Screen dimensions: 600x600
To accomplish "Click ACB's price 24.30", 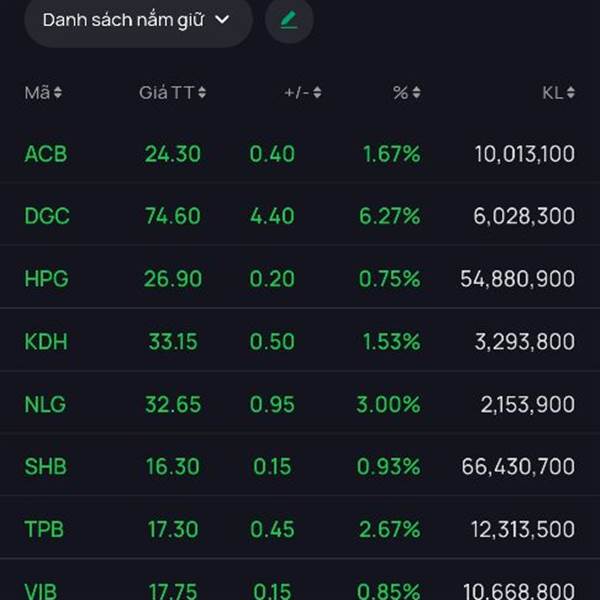I will (172, 154).
